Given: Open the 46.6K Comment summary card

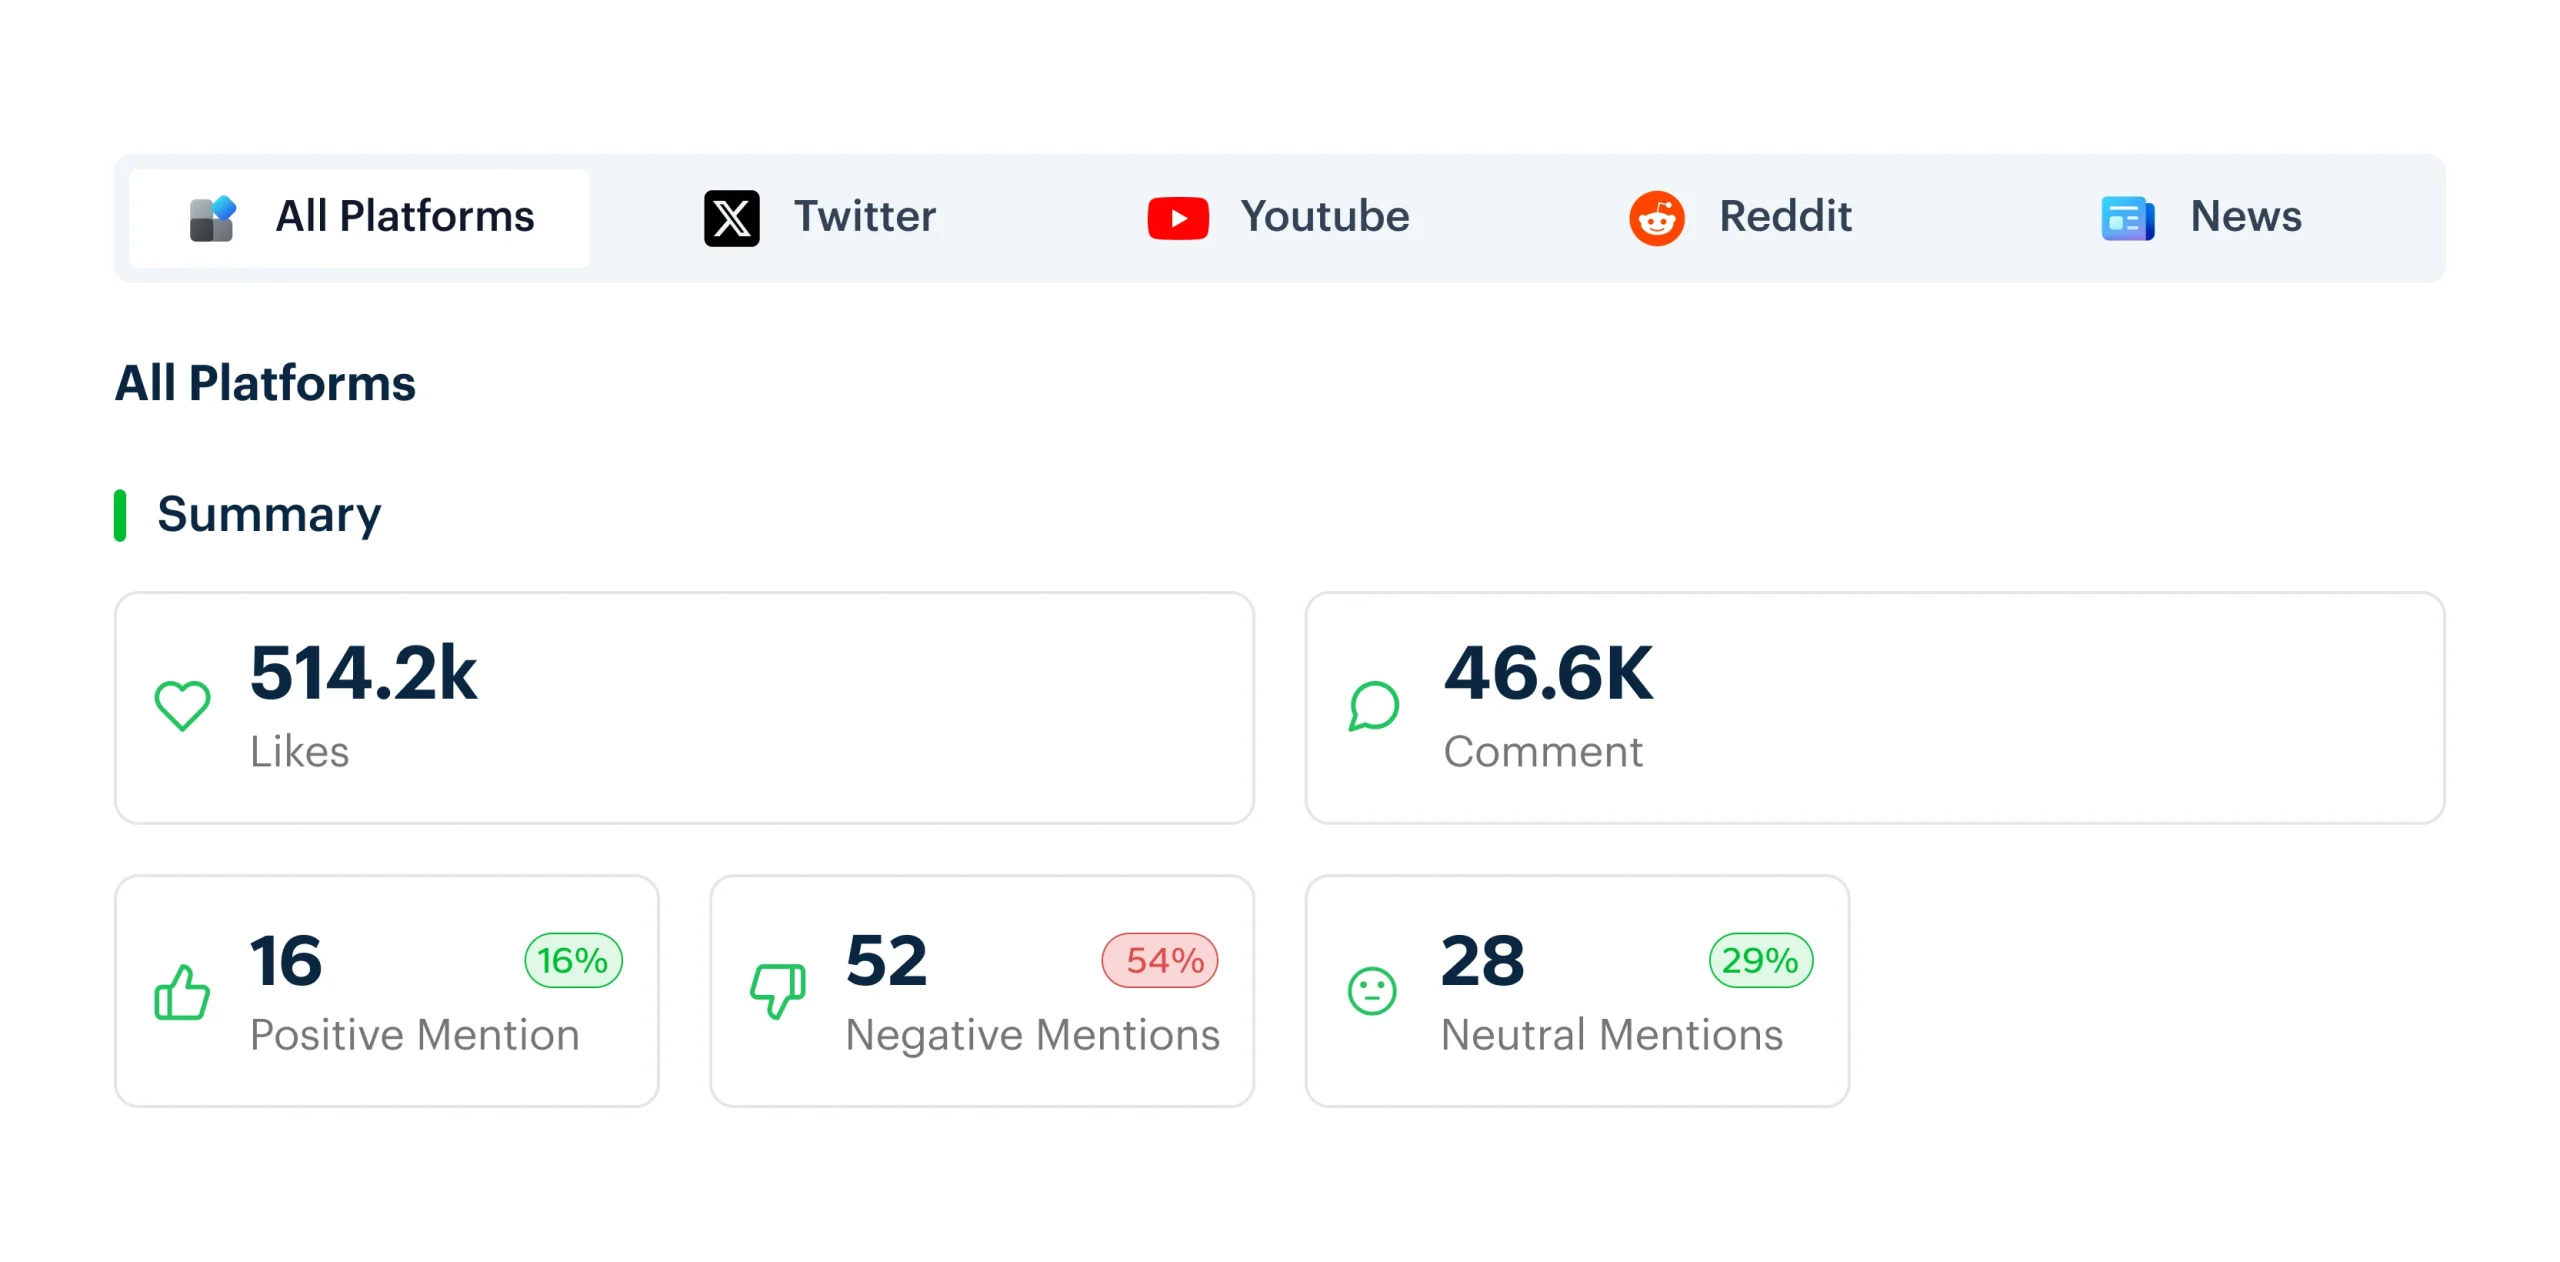Looking at the screenshot, I should [x=1875, y=708].
